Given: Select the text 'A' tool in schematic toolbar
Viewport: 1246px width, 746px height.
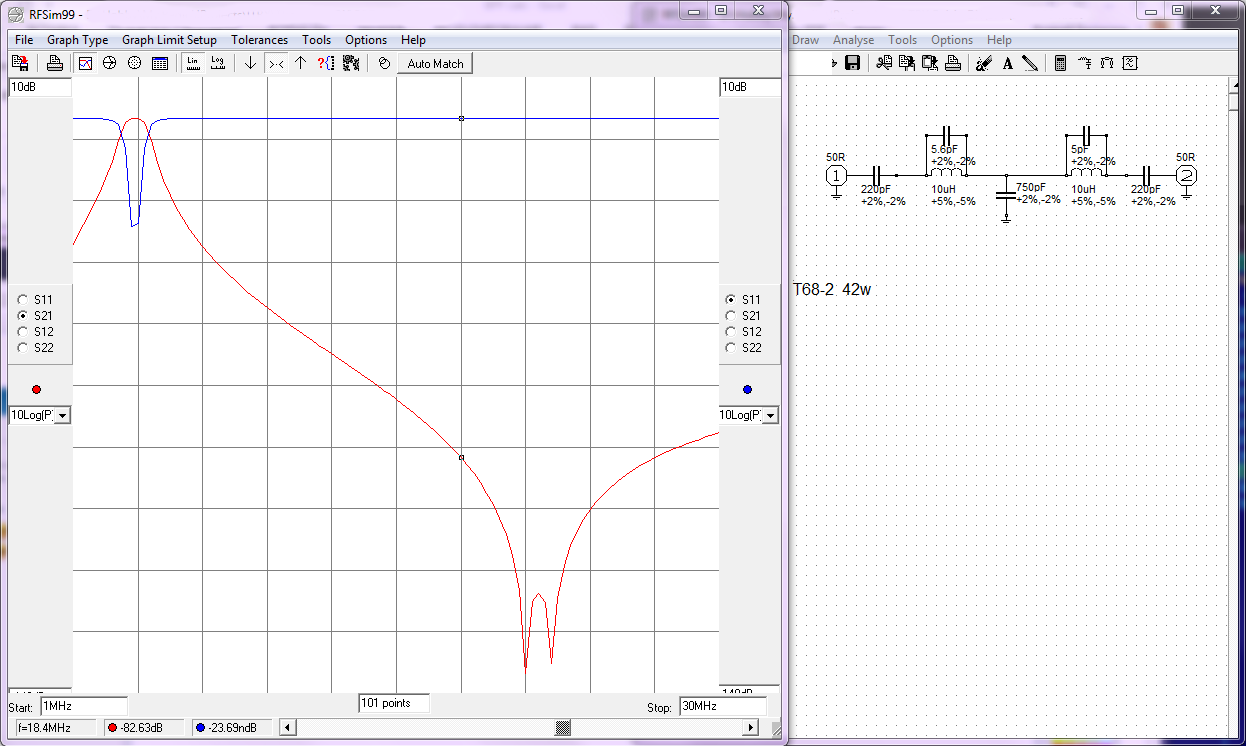Looking at the screenshot, I should [1007, 63].
